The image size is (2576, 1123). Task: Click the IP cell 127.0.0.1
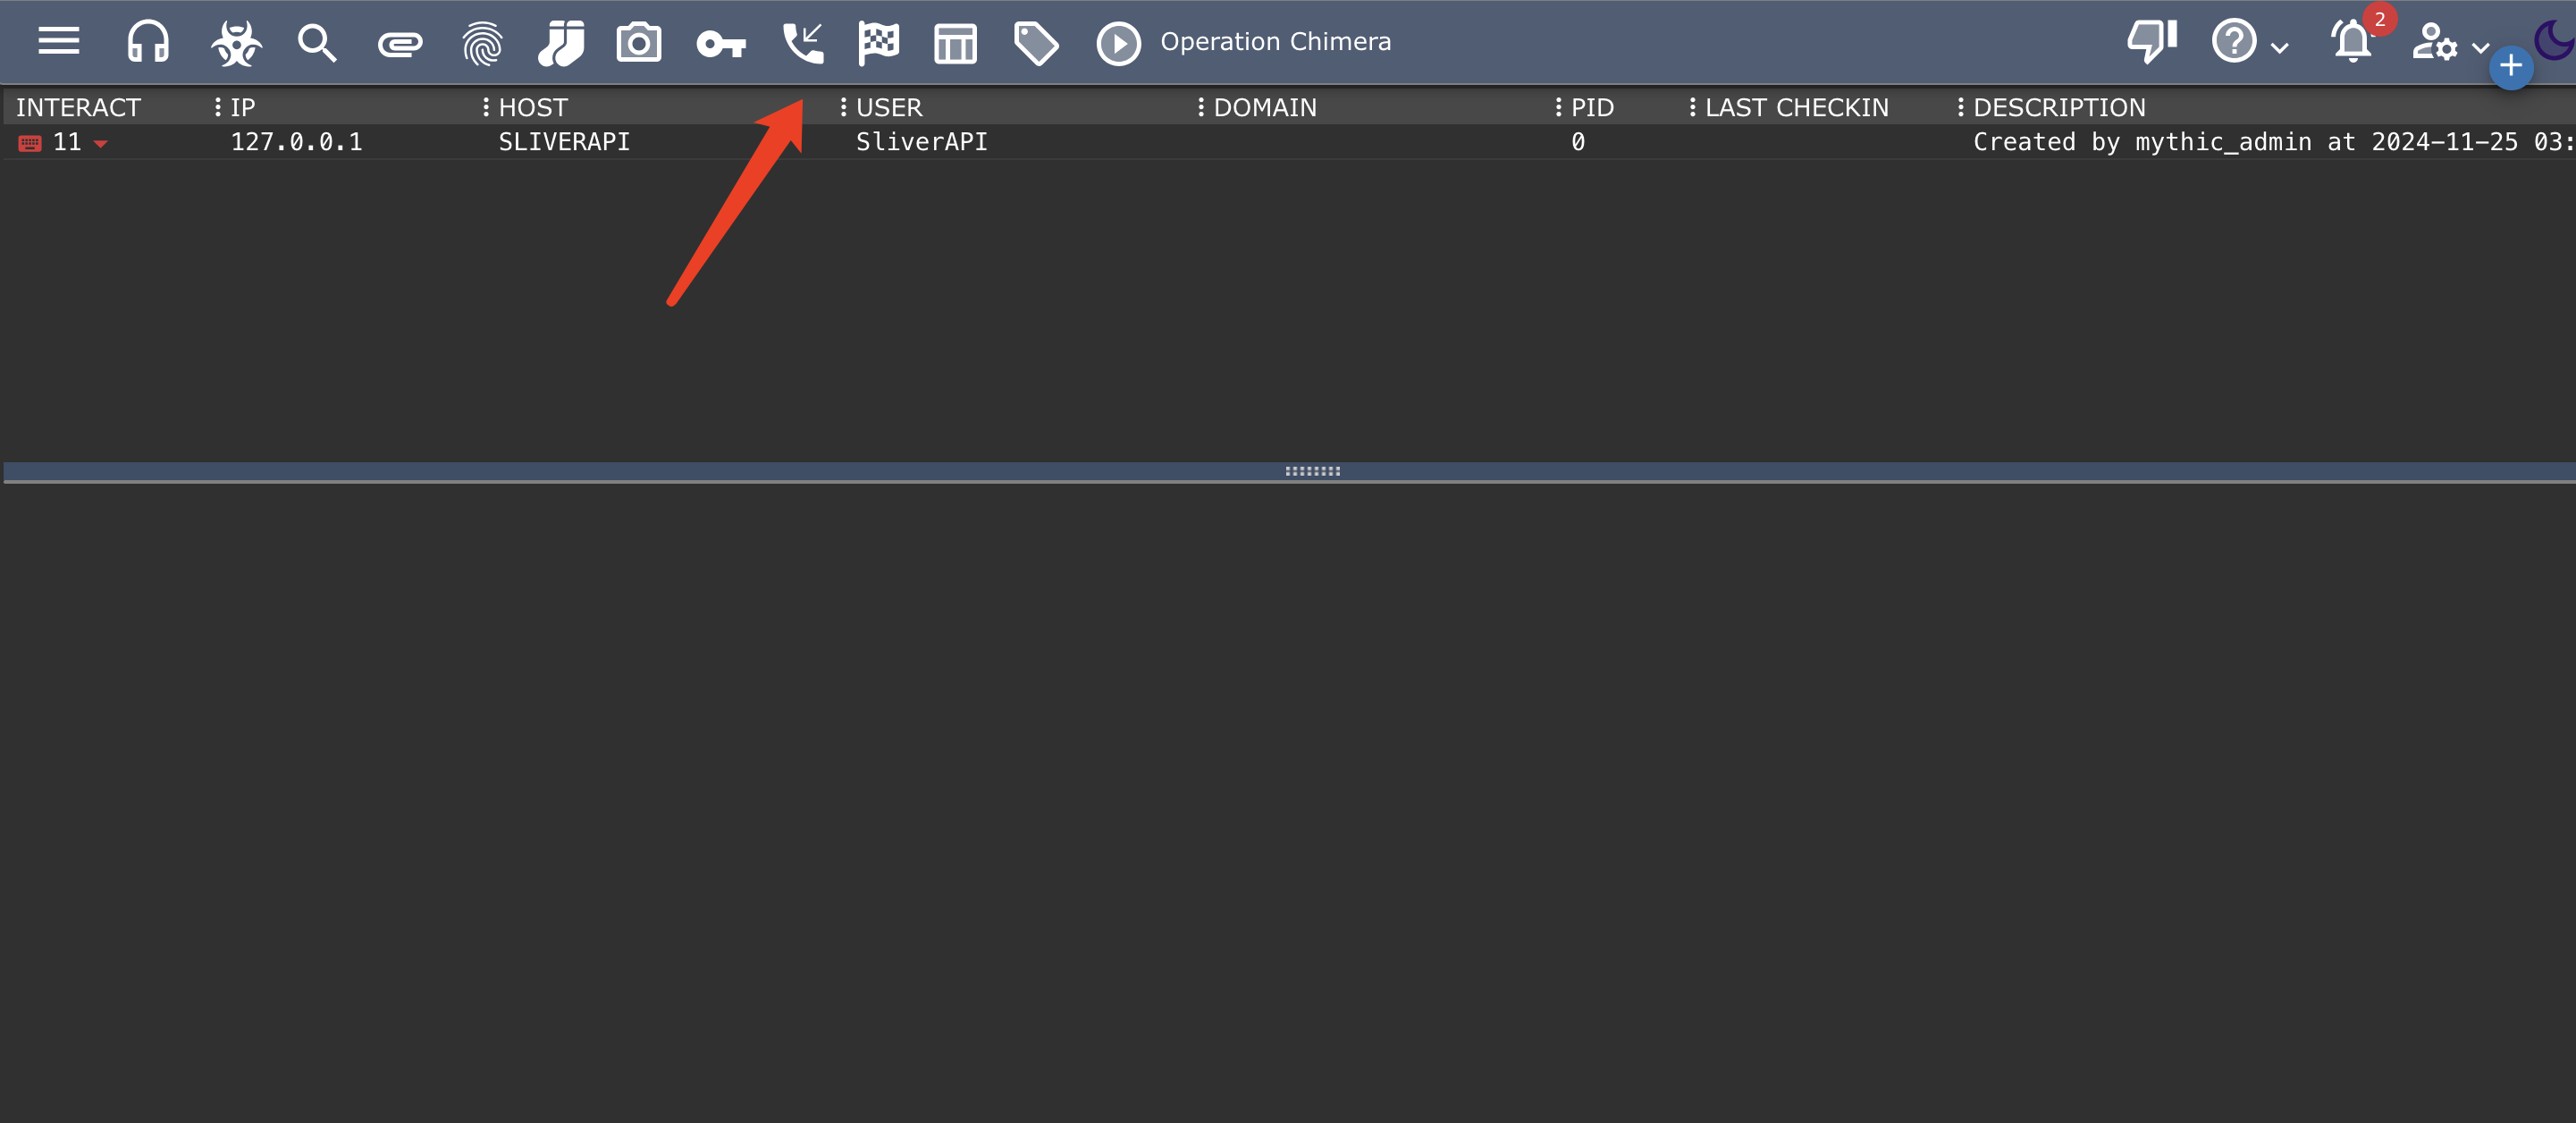[x=296, y=142]
